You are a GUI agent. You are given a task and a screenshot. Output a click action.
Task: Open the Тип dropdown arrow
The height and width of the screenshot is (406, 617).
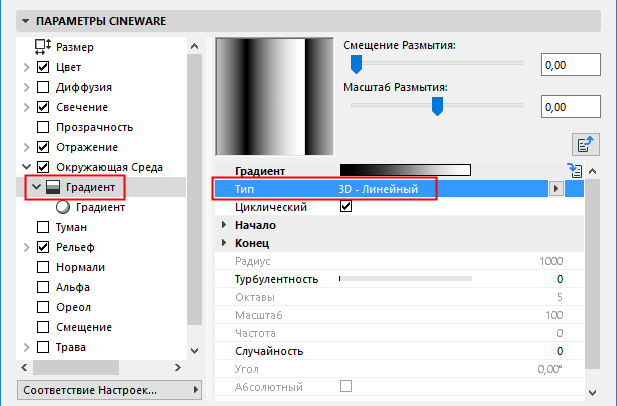click(555, 188)
